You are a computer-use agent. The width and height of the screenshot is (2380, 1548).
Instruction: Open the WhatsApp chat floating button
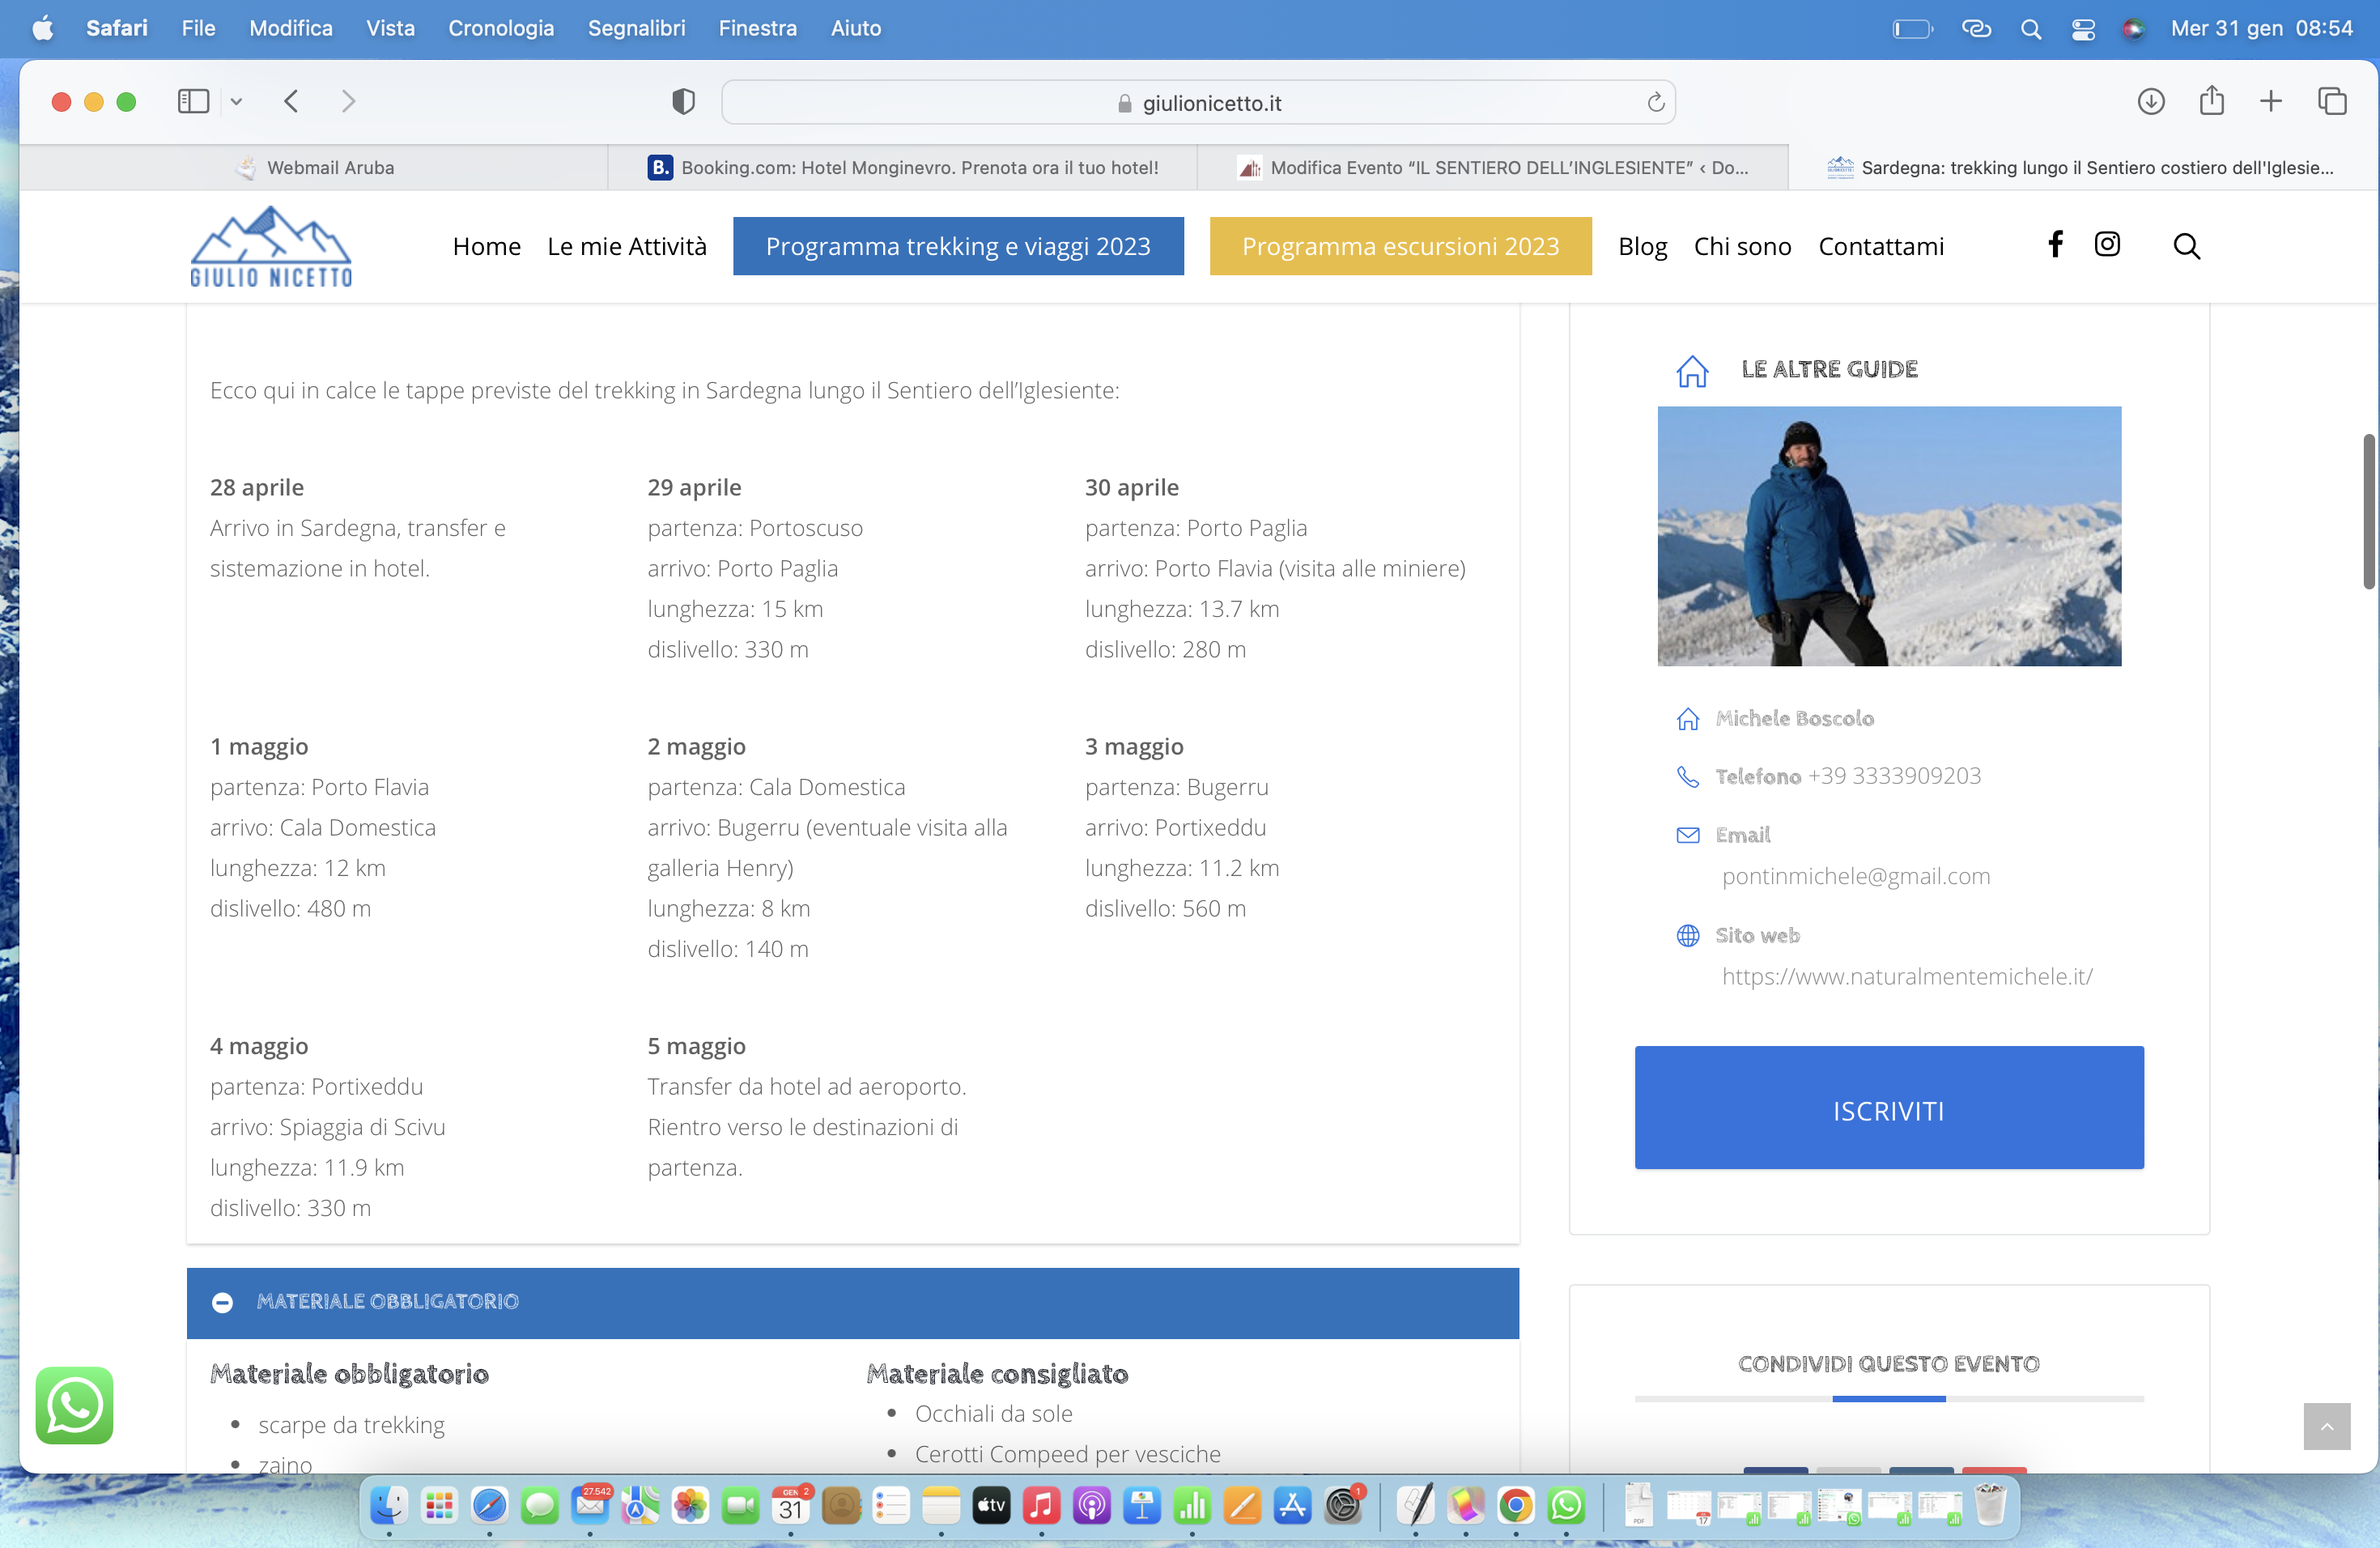coord(74,1405)
